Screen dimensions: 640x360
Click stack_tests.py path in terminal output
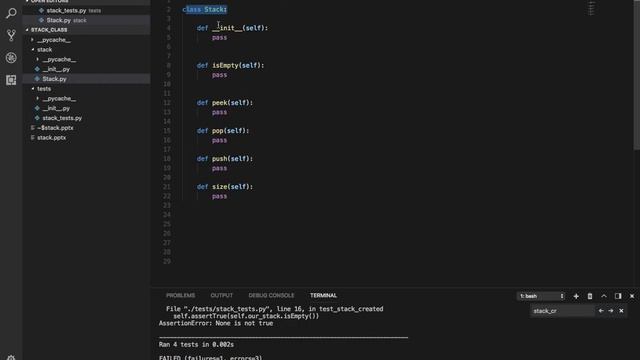pyautogui.click(x=228, y=309)
